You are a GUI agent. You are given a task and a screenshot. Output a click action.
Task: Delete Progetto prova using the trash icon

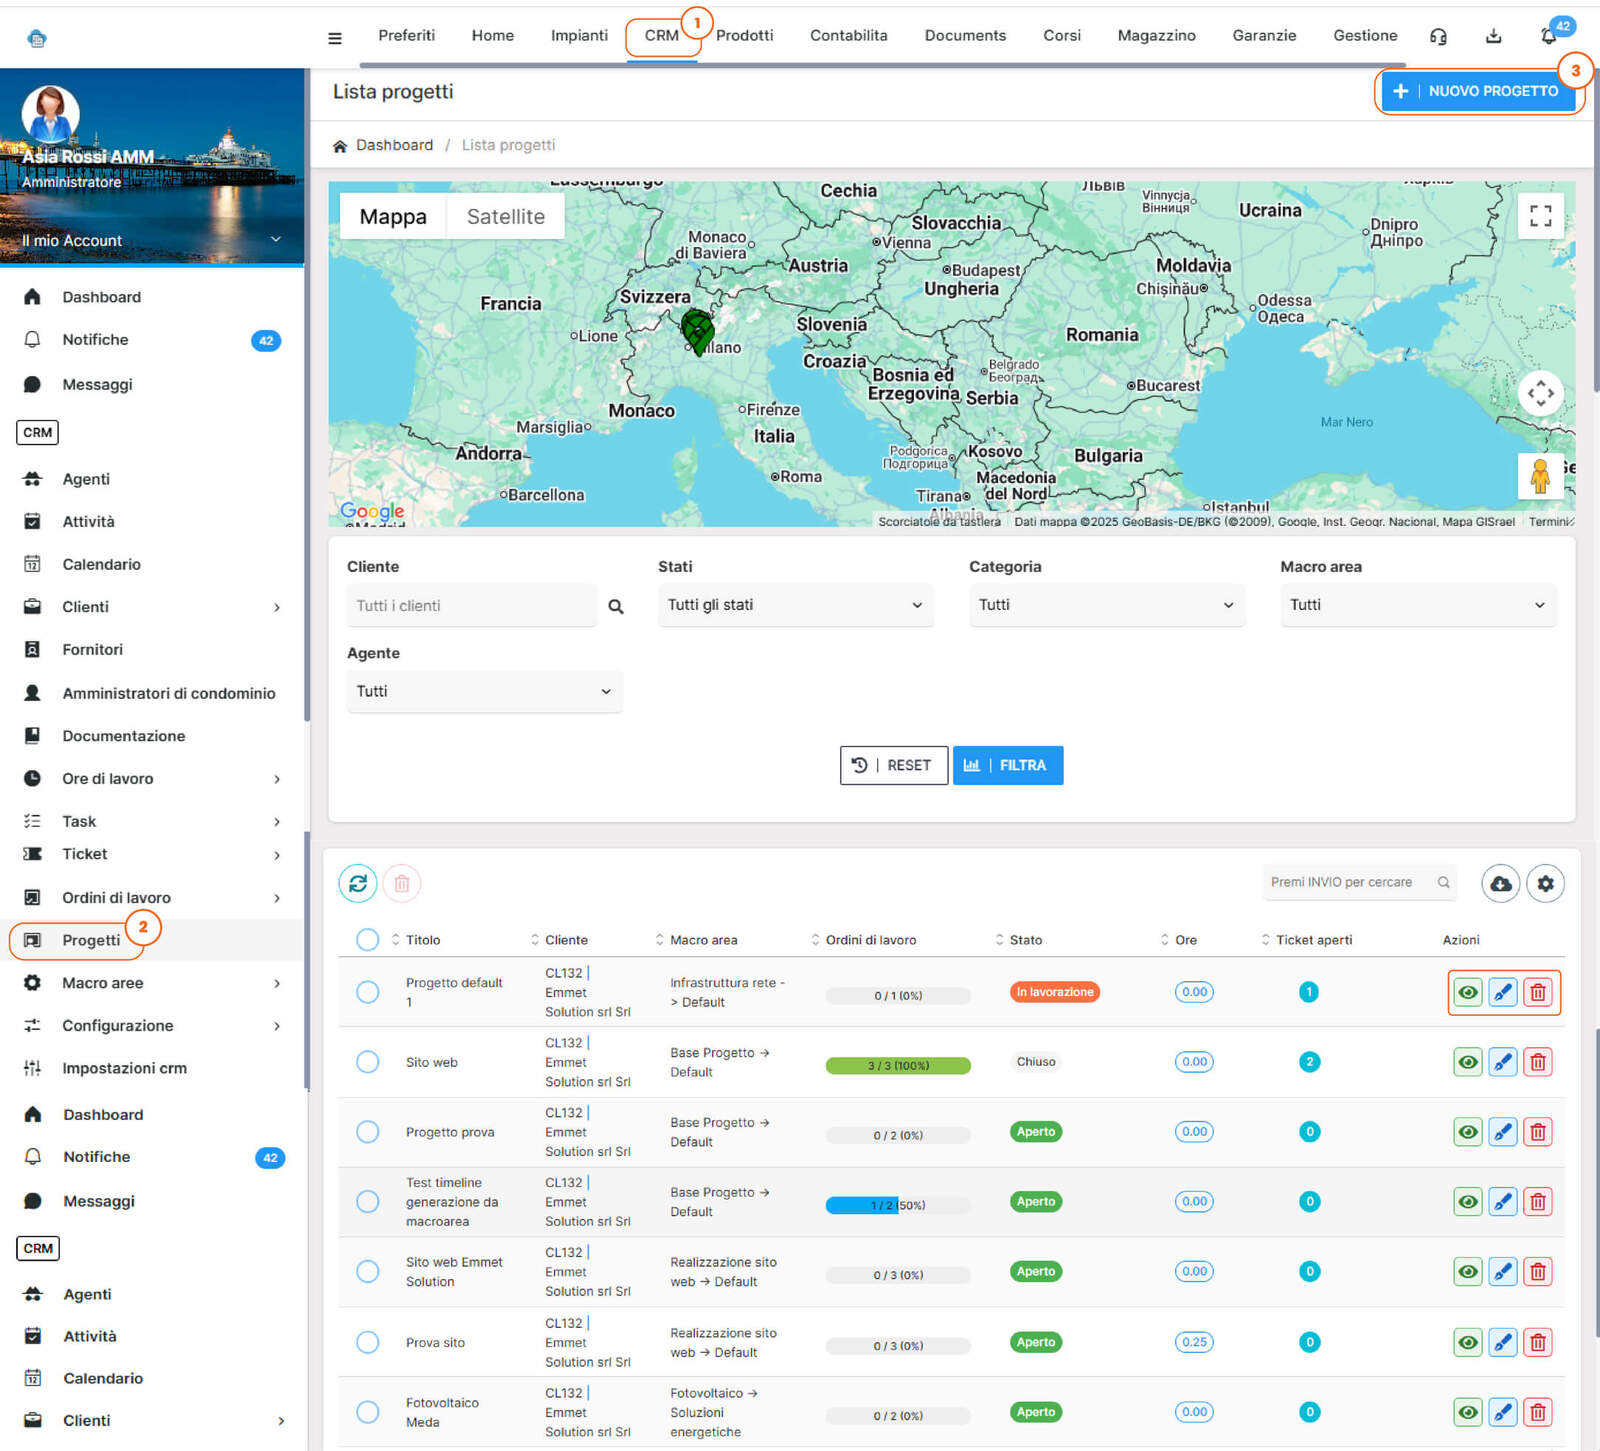pyautogui.click(x=1538, y=1132)
